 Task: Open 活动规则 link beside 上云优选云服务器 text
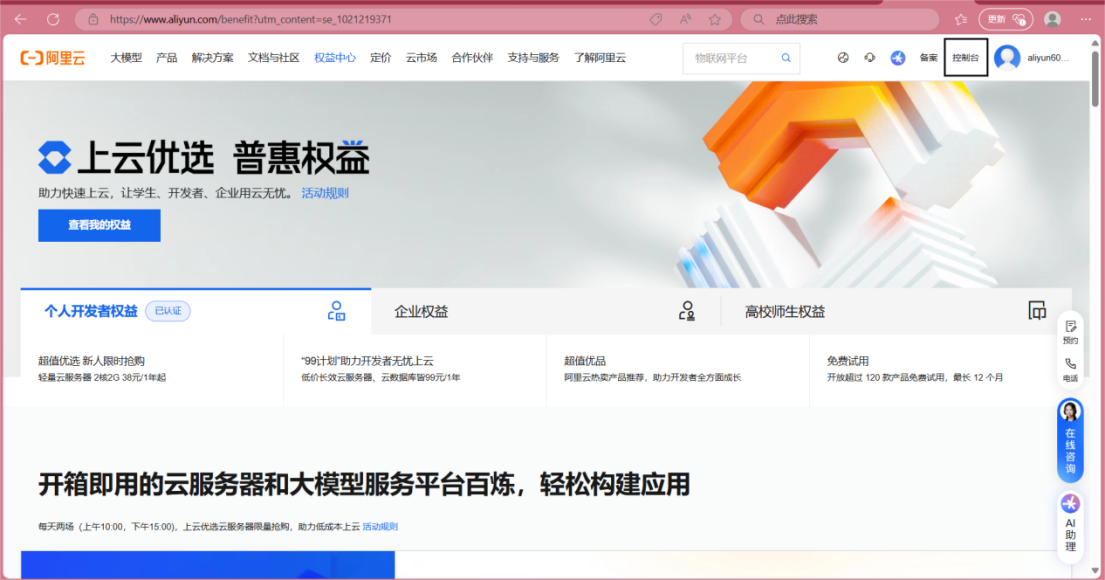point(380,526)
